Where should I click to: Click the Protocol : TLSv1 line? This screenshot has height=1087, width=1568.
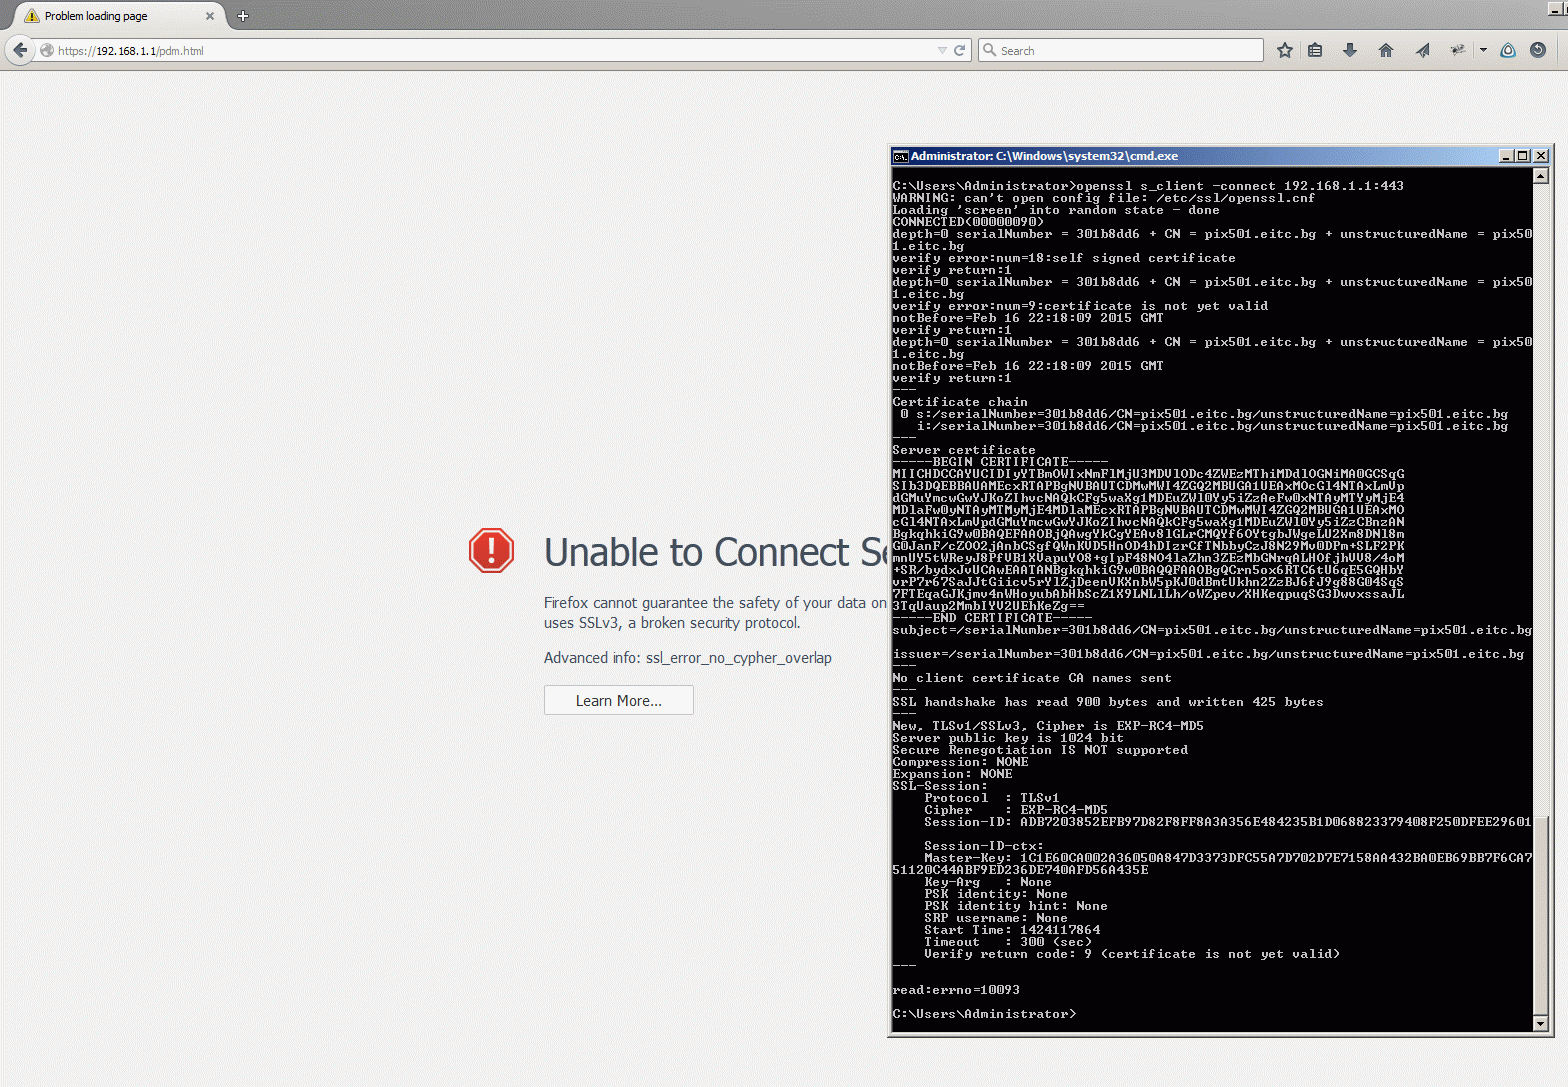pos(992,798)
